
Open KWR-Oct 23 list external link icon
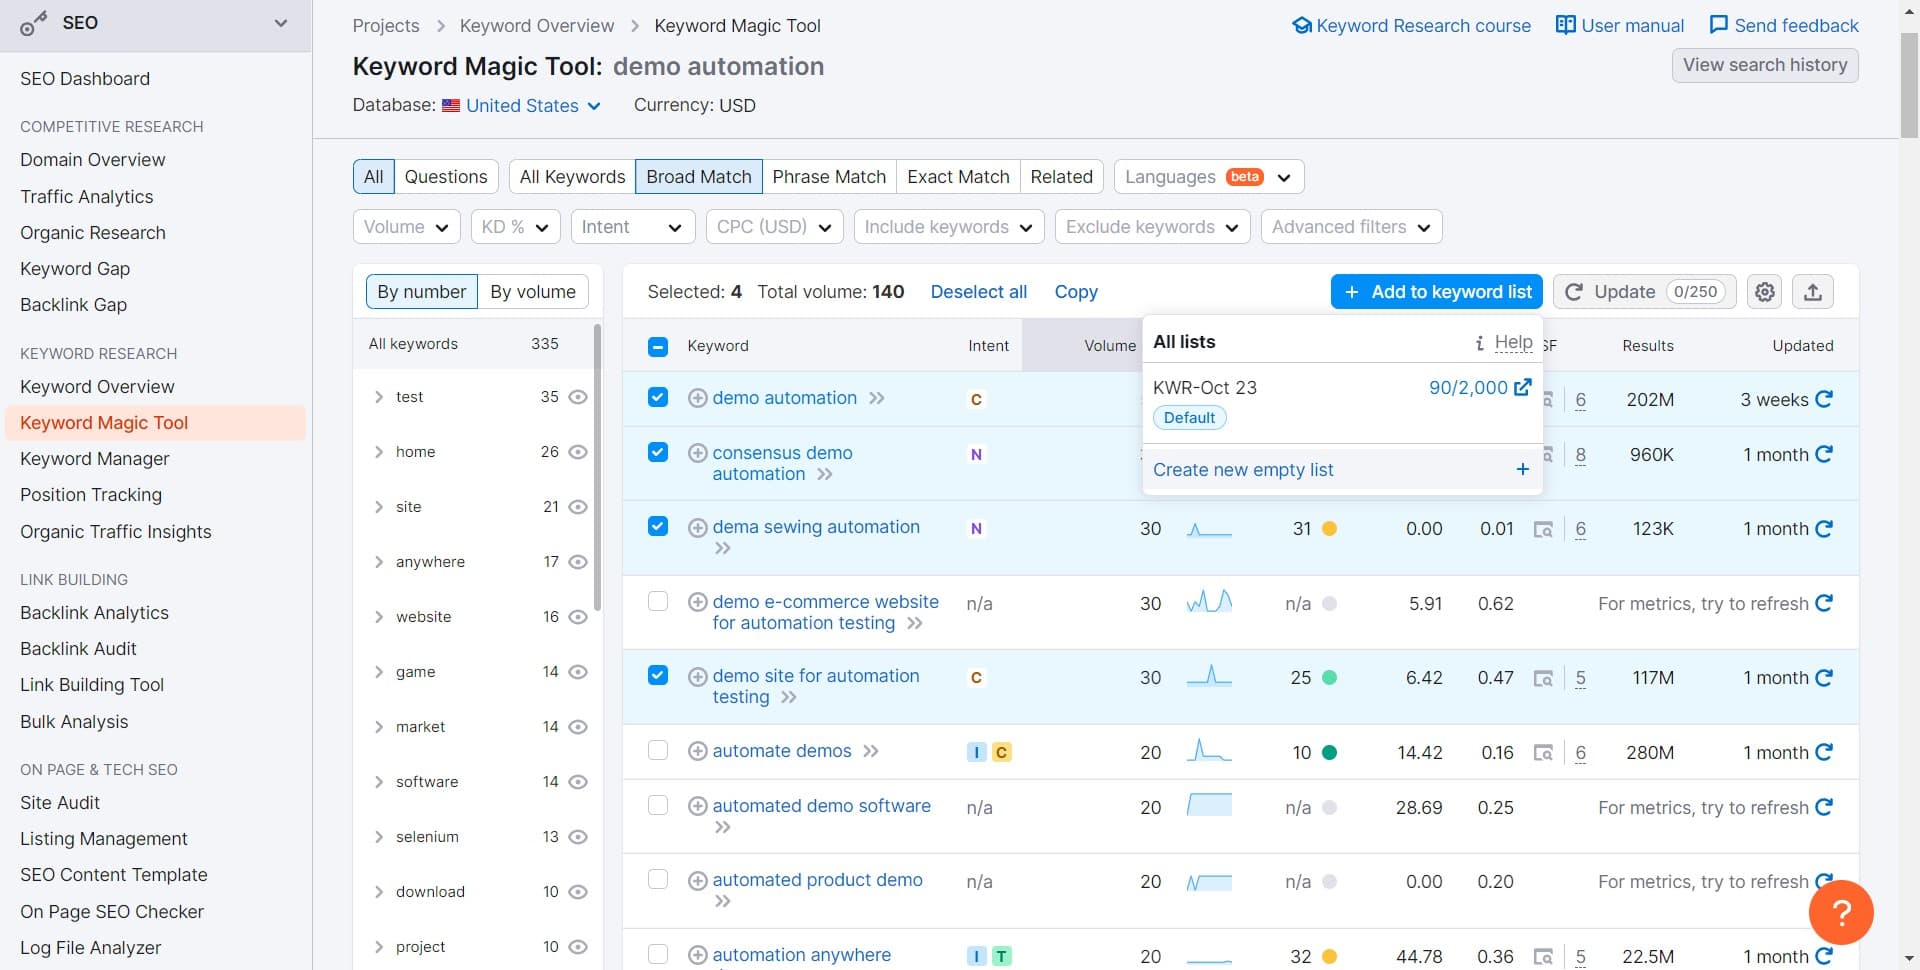(1522, 387)
